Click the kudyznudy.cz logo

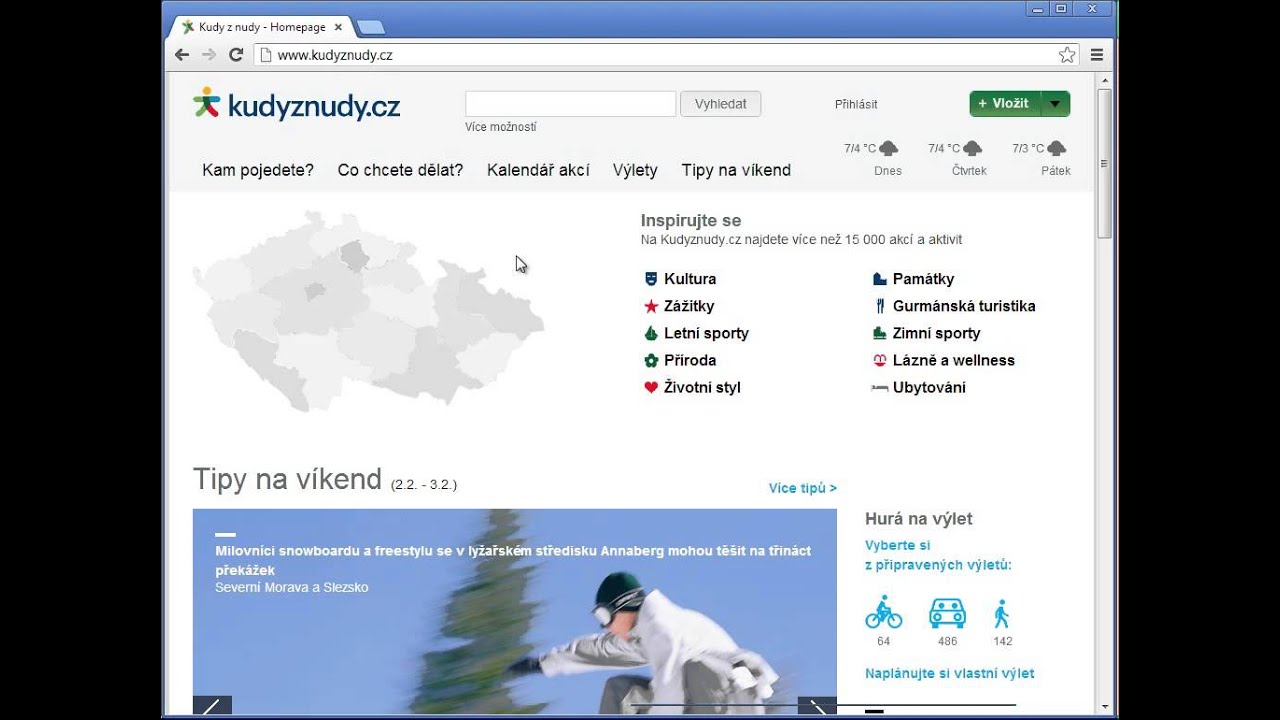297,104
